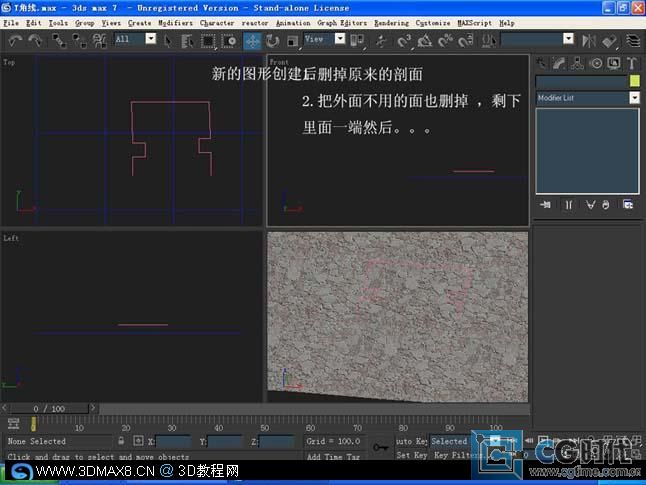Click the Y coordinate input field
Viewport: 646px width, 485px height.
pyautogui.click(x=225, y=442)
